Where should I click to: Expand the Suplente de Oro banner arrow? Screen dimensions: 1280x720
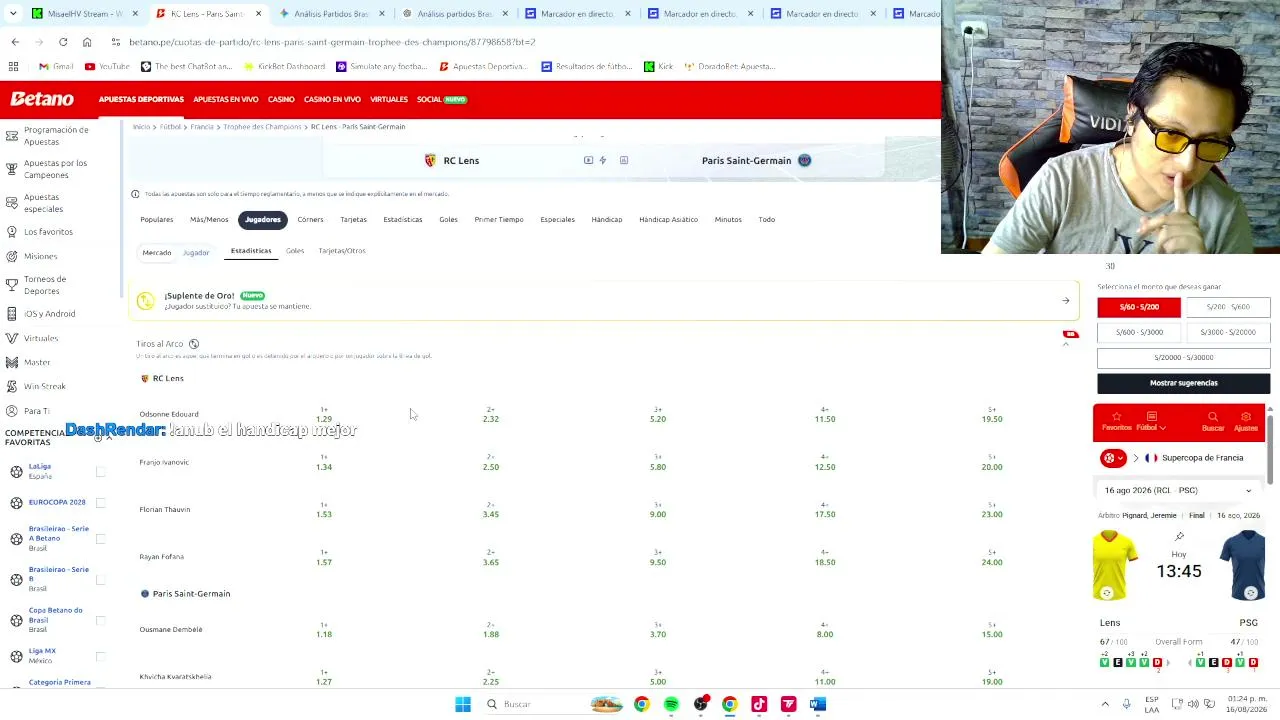[x=1066, y=300]
